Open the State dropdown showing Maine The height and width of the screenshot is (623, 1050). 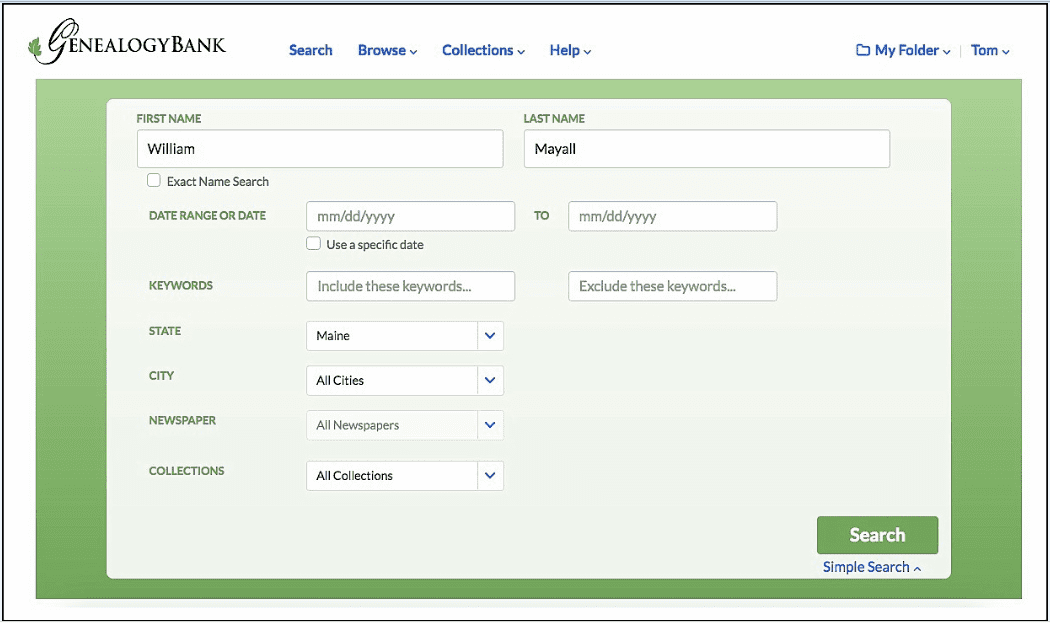tap(405, 336)
